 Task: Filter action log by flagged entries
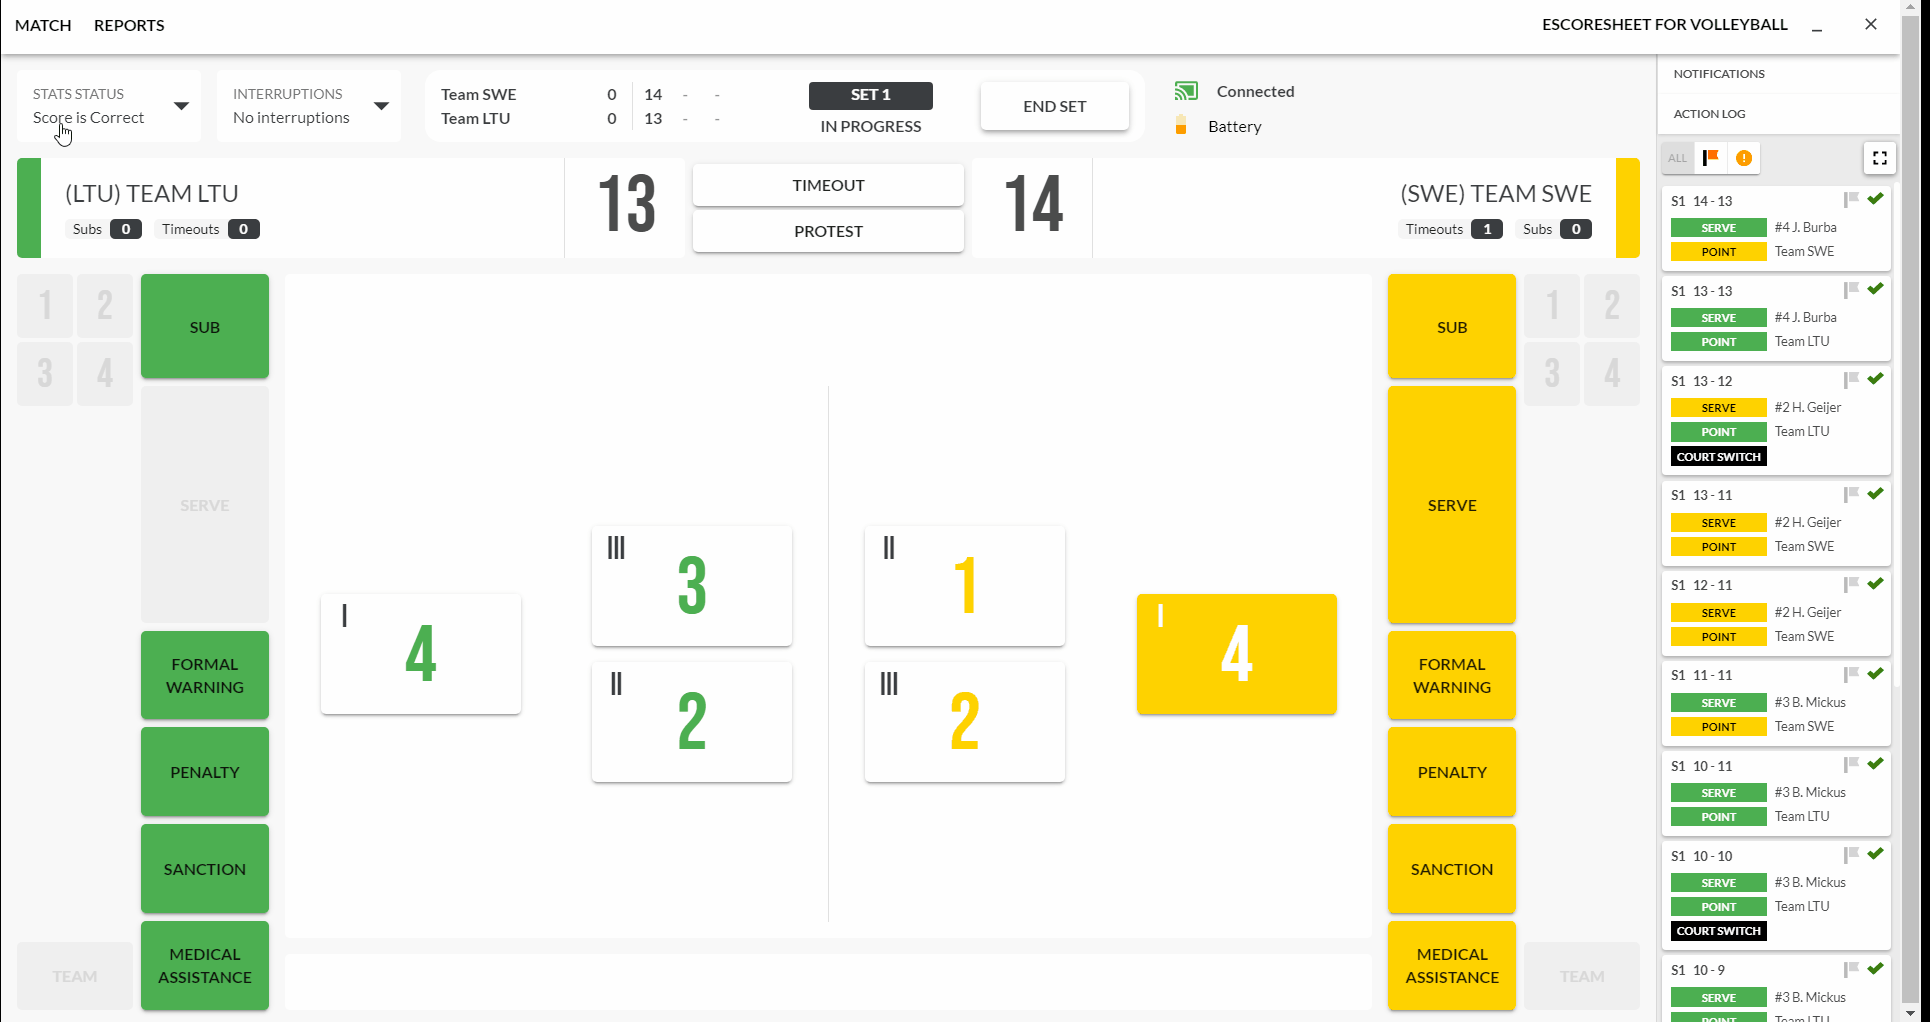(x=1711, y=158)
